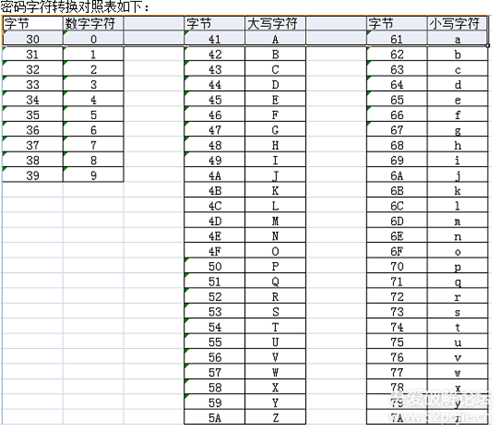The width and height of the screenshot is (500, 432).
Task: Select the byte cell 77
Action: pos(397,372)
